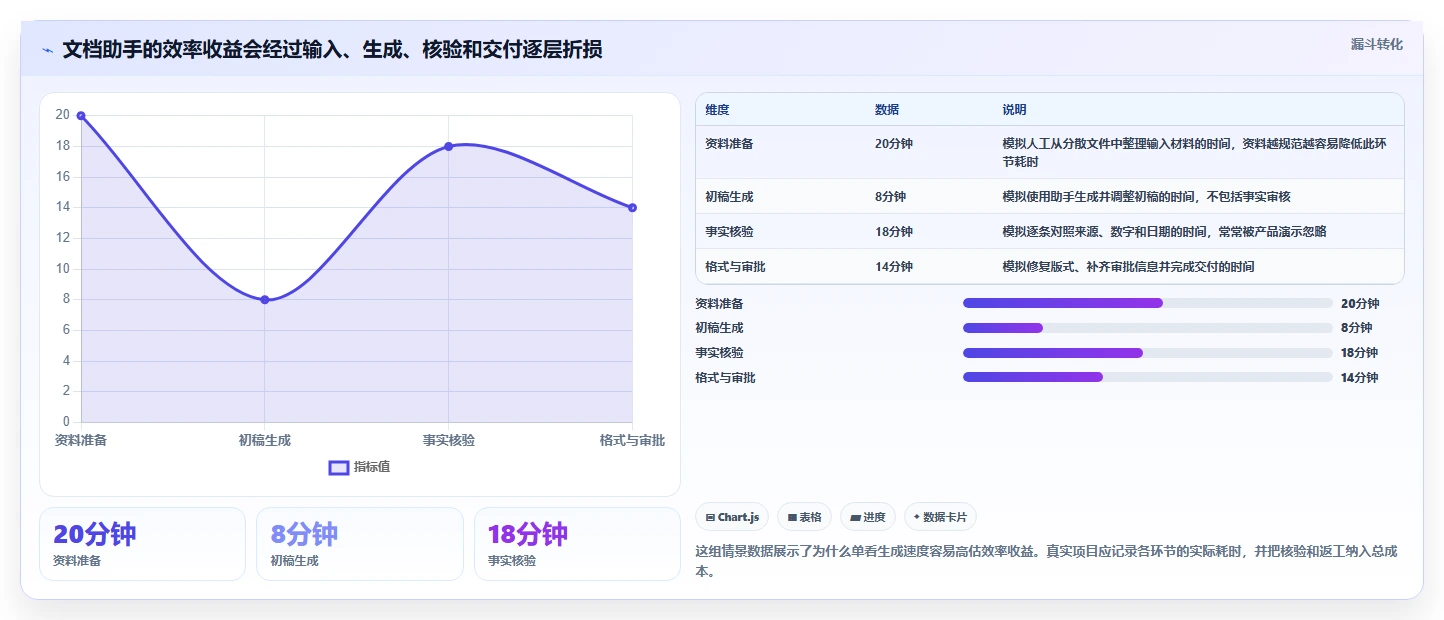Click the 数据 table column header
Screen dimensions: 1444x620
887,110
